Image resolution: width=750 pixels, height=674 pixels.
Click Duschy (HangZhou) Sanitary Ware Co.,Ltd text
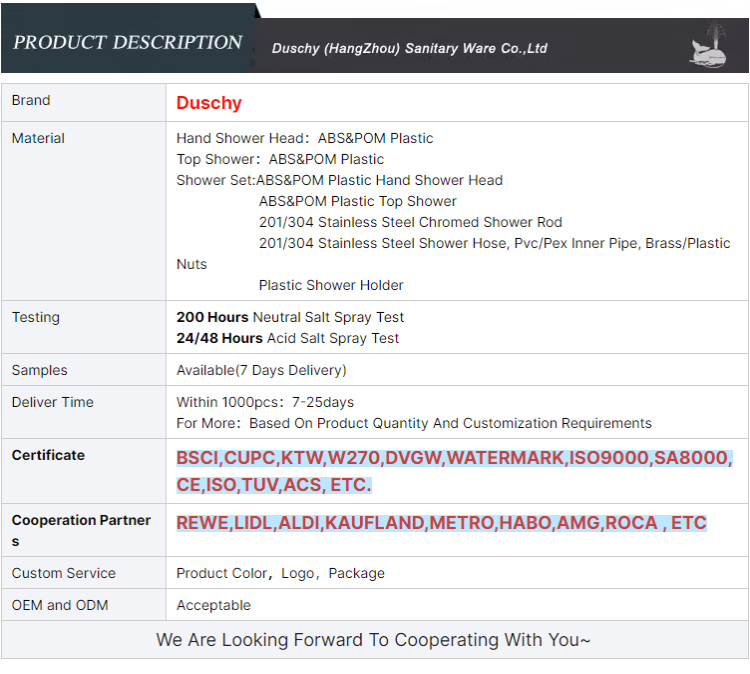(x=409, y=48)
